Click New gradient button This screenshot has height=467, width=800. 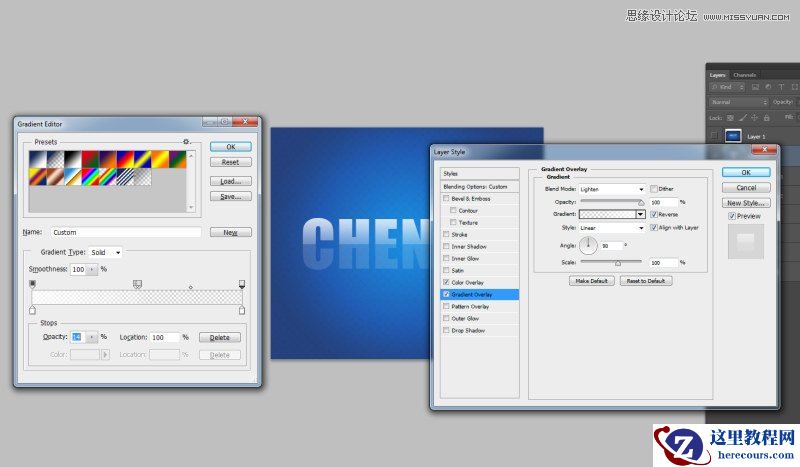coord(231,232)
